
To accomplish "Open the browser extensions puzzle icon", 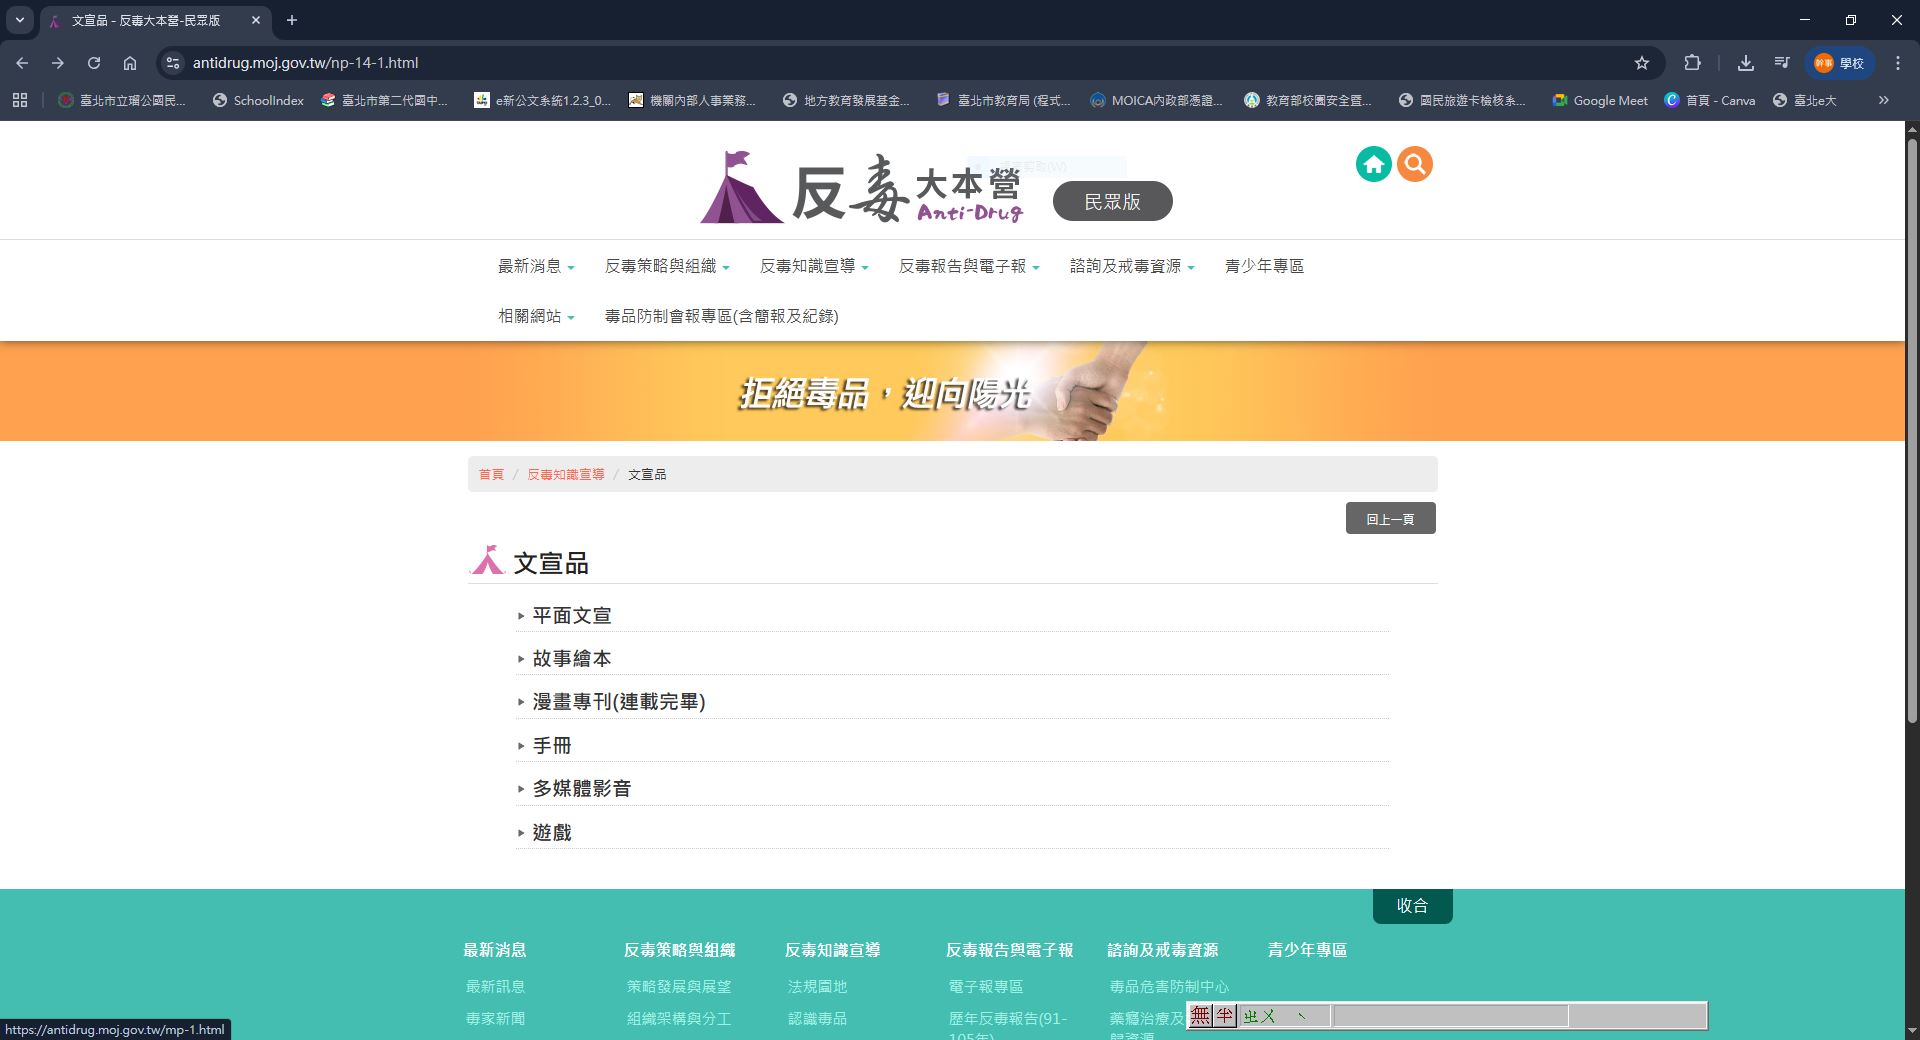I will click(x=1692, y=63).
